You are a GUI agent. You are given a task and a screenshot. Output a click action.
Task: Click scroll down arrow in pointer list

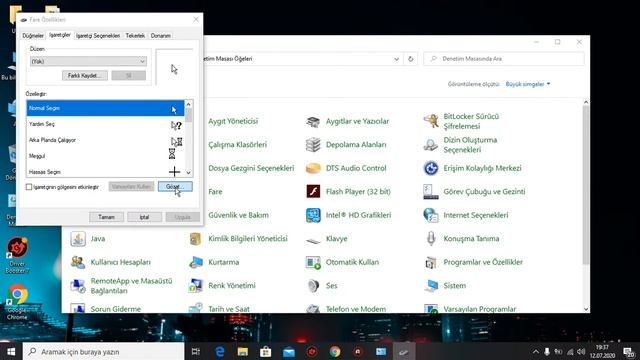point(188,173)
